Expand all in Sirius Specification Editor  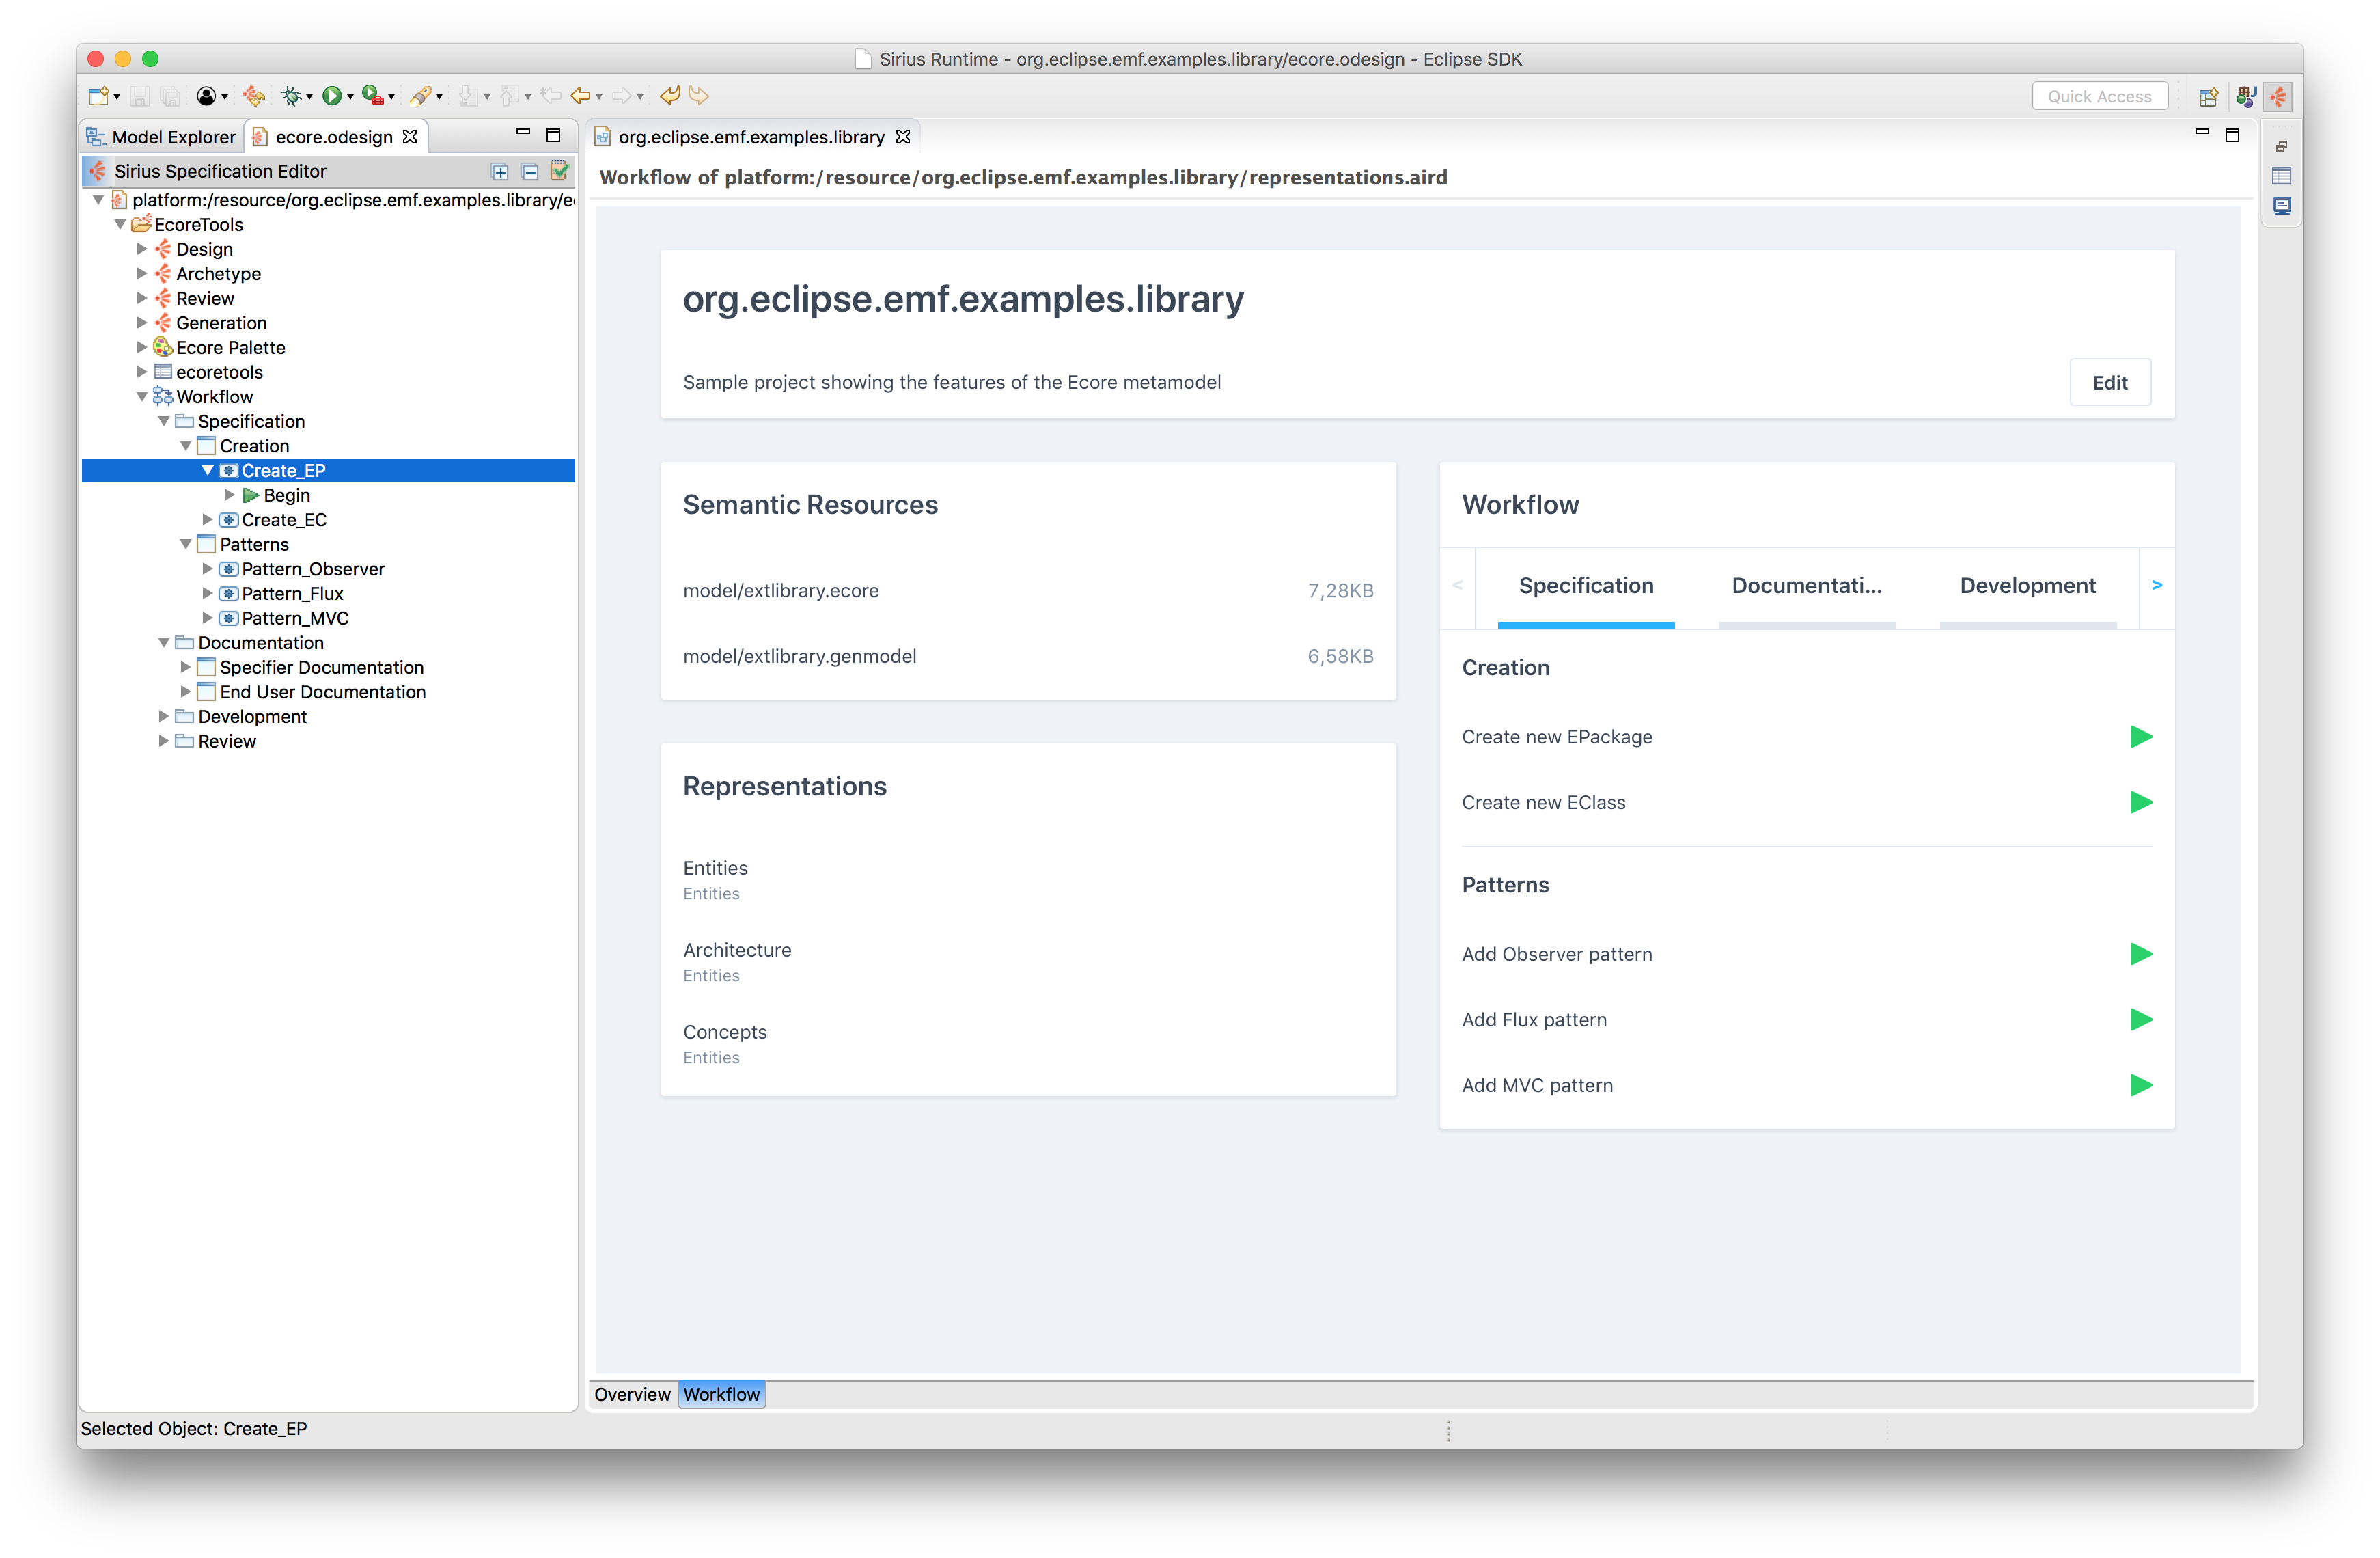click(x=500, y=172)
